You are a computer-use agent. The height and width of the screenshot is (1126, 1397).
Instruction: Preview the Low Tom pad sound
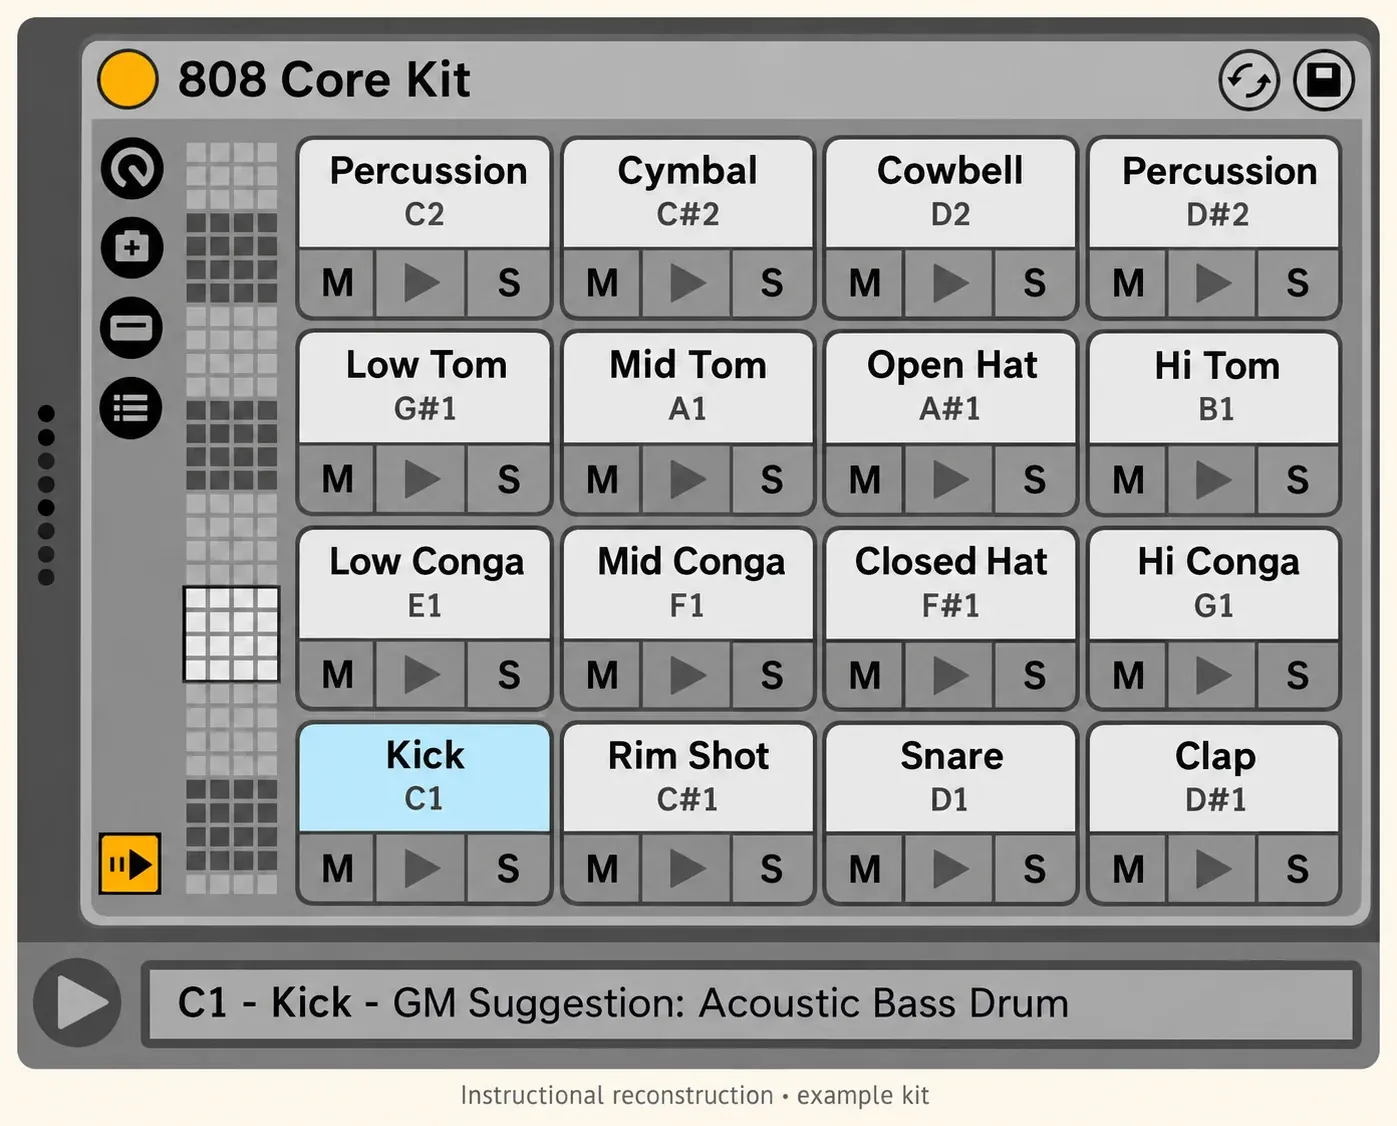(421, 480)
